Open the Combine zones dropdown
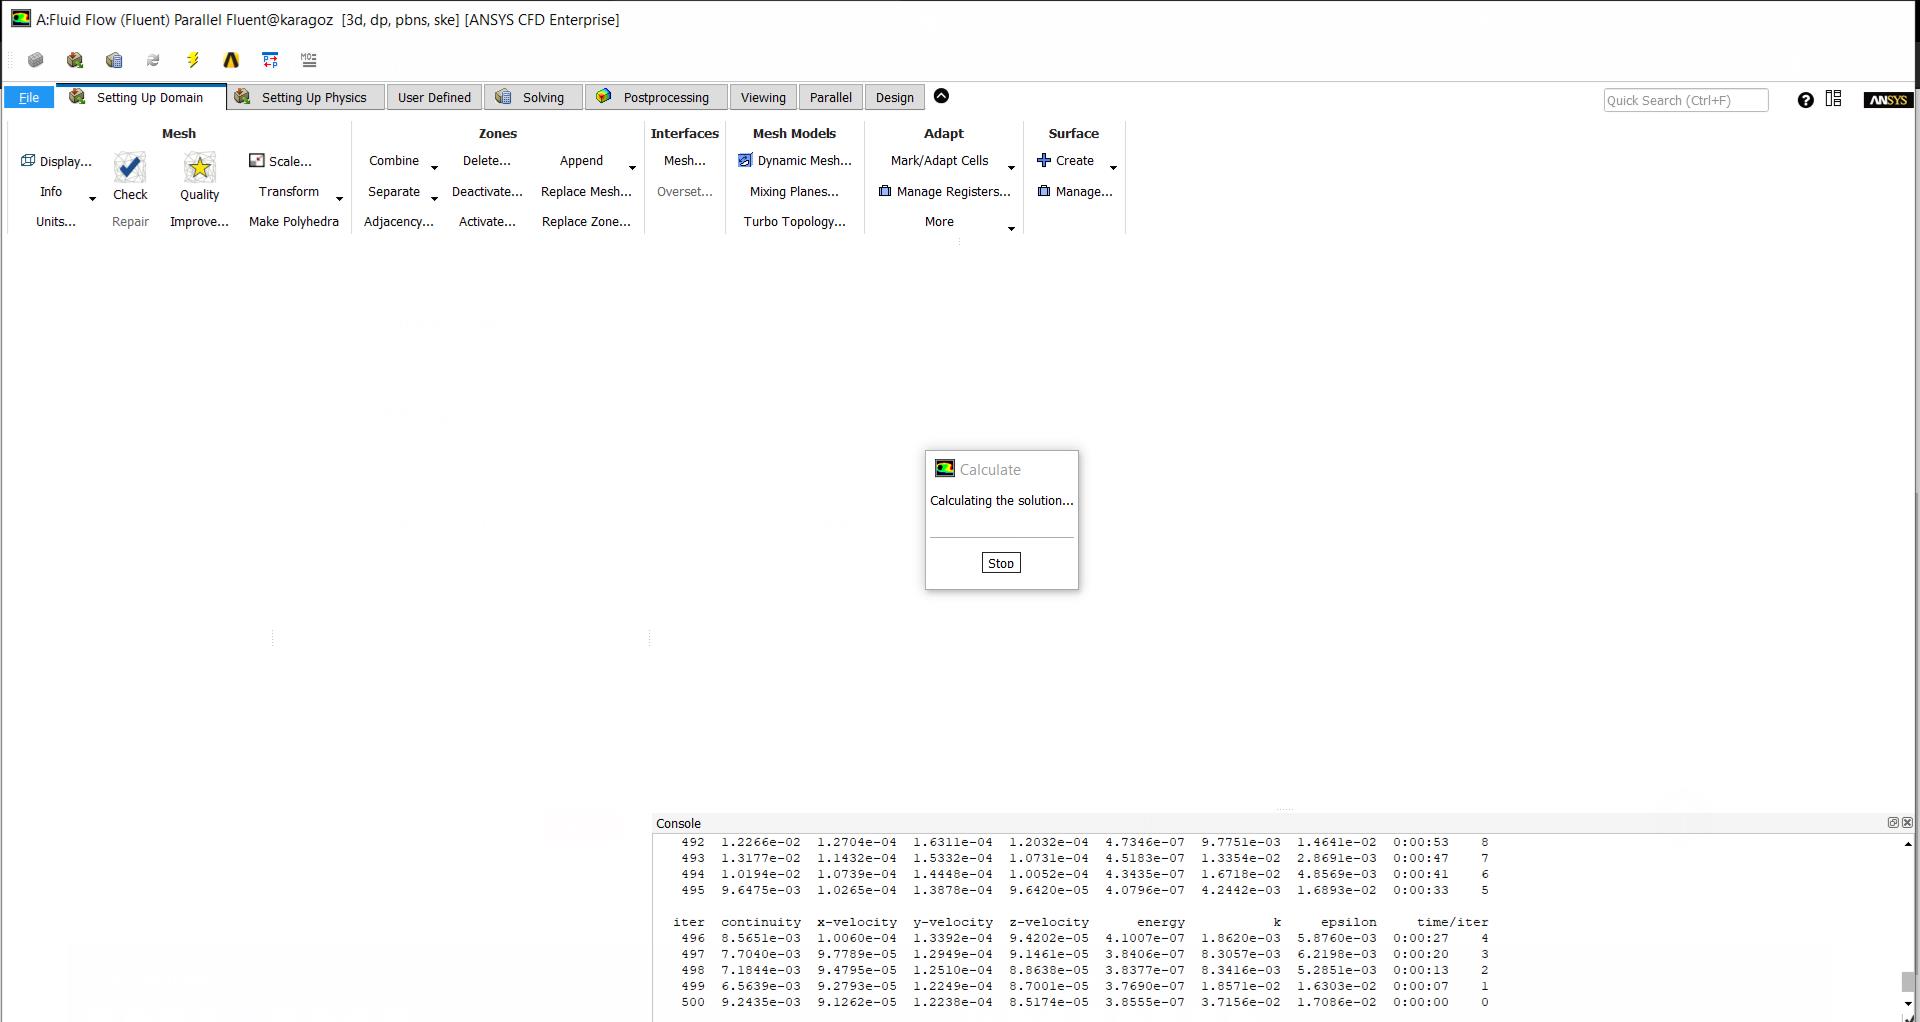 point(434,168)
